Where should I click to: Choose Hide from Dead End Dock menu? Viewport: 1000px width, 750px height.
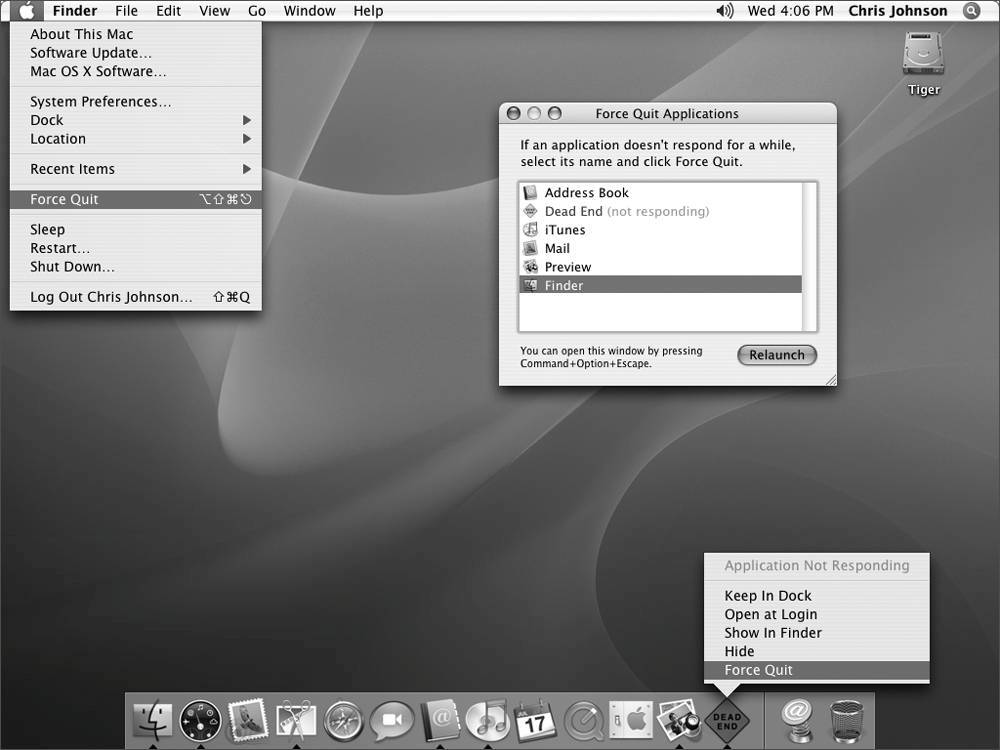click(816, 651)
